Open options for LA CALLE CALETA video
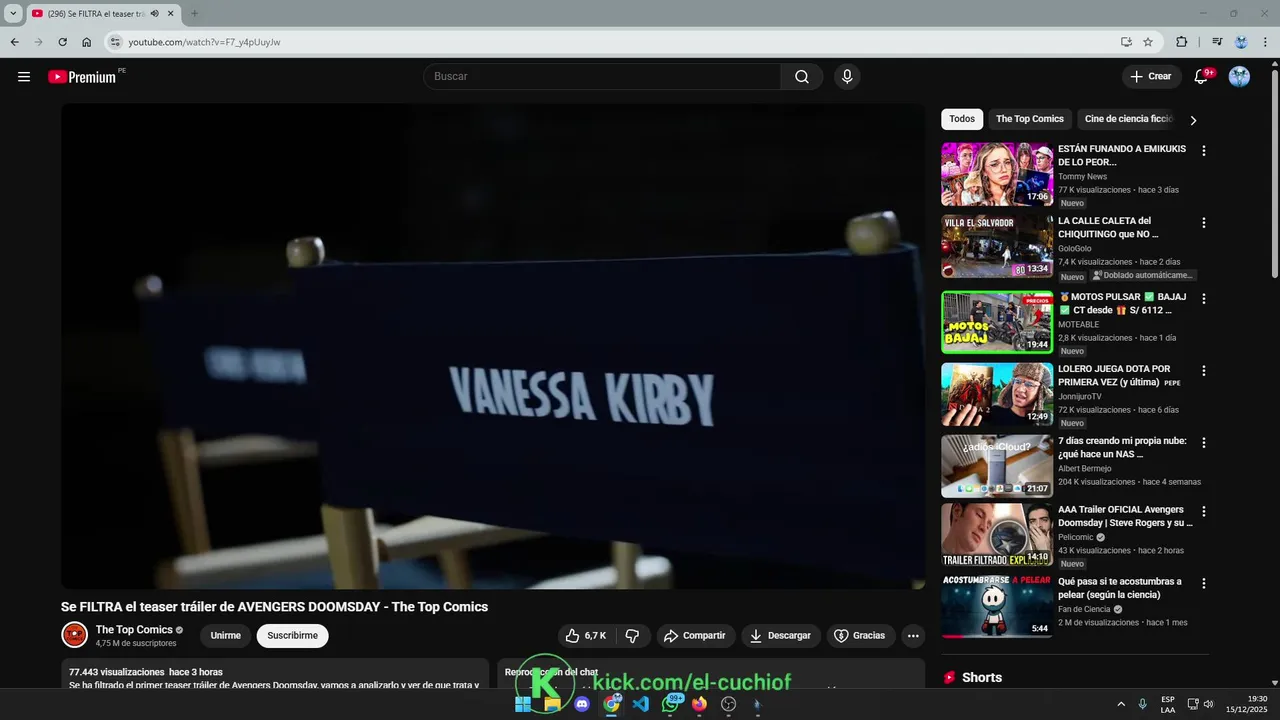 click(x=1204, y=223)
